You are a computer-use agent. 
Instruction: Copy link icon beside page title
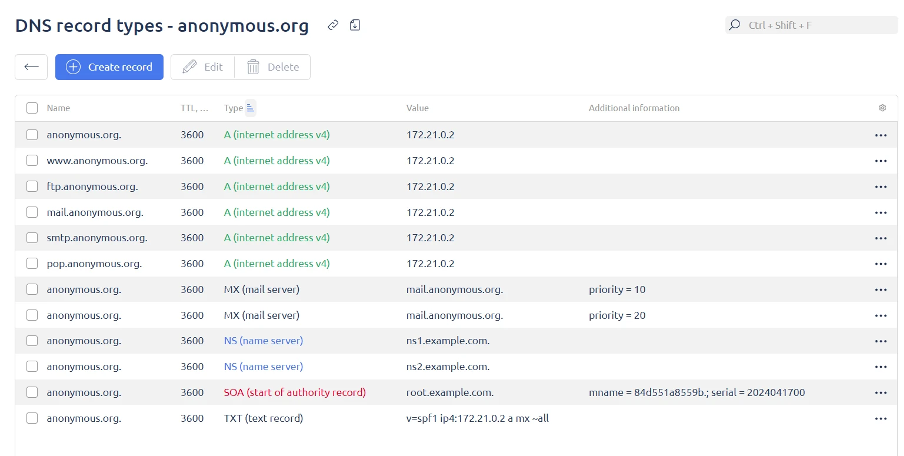point(333,25)
